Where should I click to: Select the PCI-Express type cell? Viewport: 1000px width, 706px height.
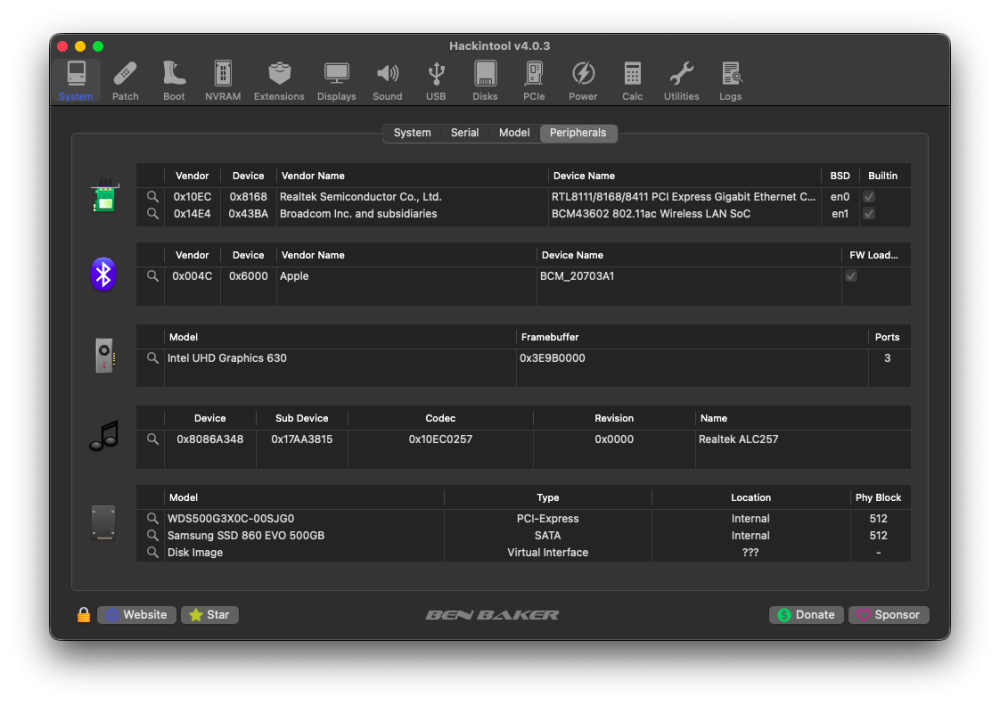pos(548,518)
